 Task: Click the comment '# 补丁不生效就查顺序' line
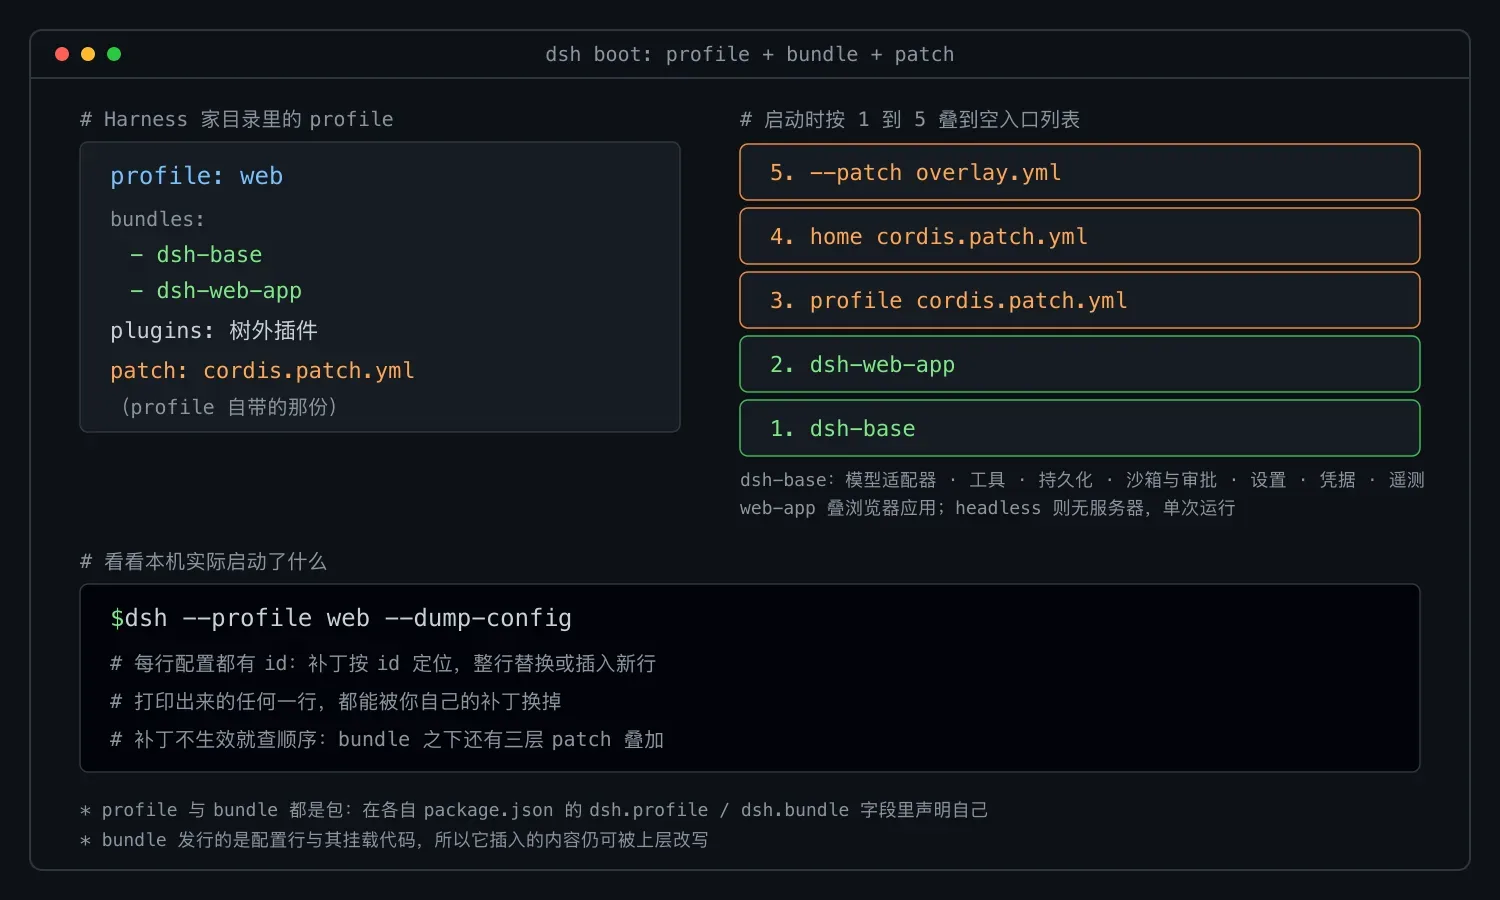tap(387, 739)
